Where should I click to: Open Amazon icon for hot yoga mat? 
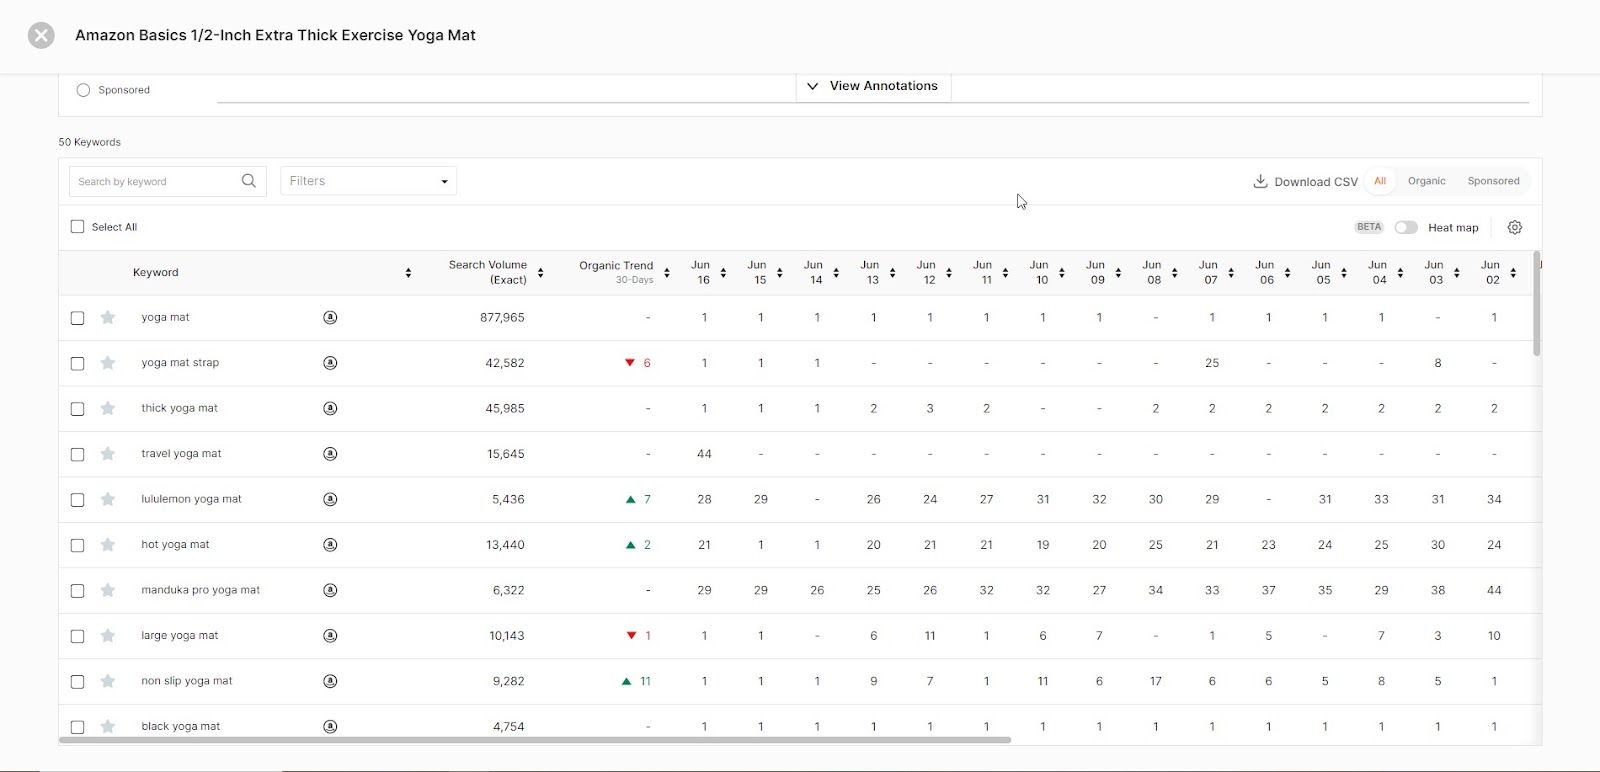330,545
